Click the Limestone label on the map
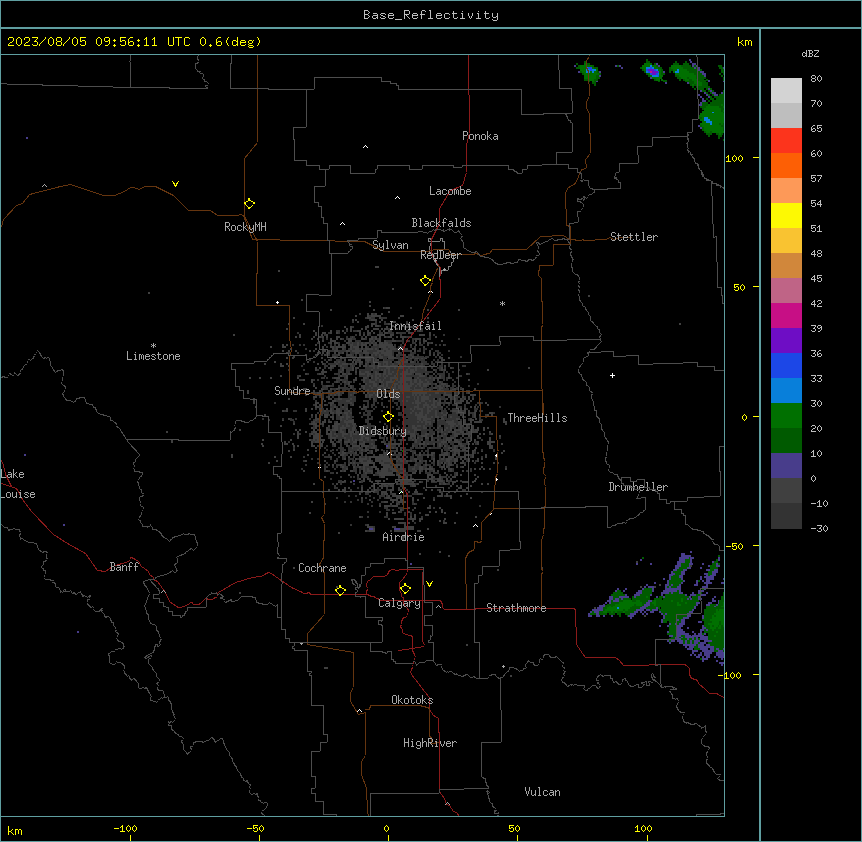Screen dimensions: 862x842 (x=153, y=356)
